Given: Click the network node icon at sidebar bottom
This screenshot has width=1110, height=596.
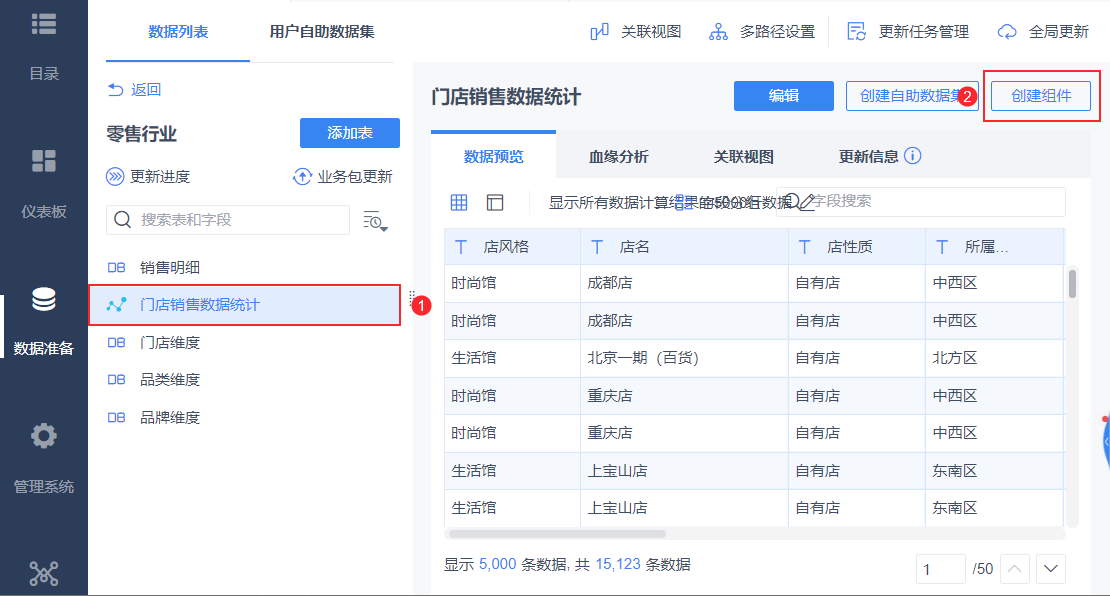Looking at the screenshot, I should (x=44, y=573).
